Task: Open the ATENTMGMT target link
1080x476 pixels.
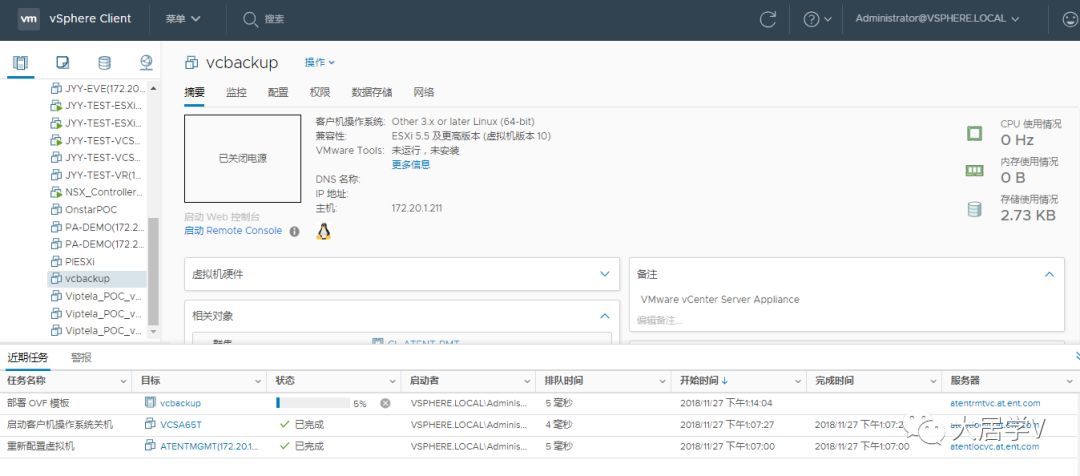Action: click(209, 446)
